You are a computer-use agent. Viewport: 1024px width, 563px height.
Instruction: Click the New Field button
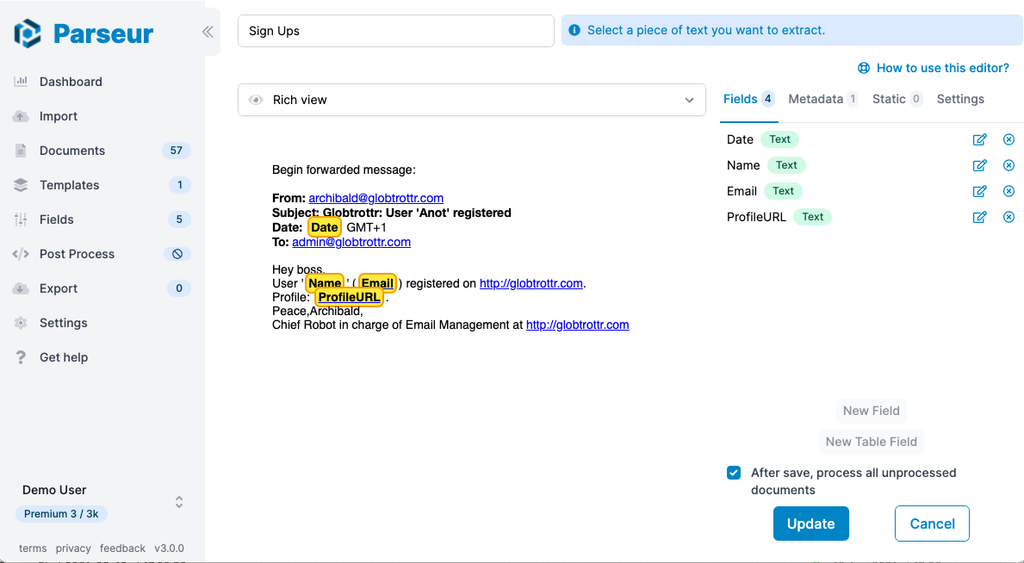tap(871, 411)
